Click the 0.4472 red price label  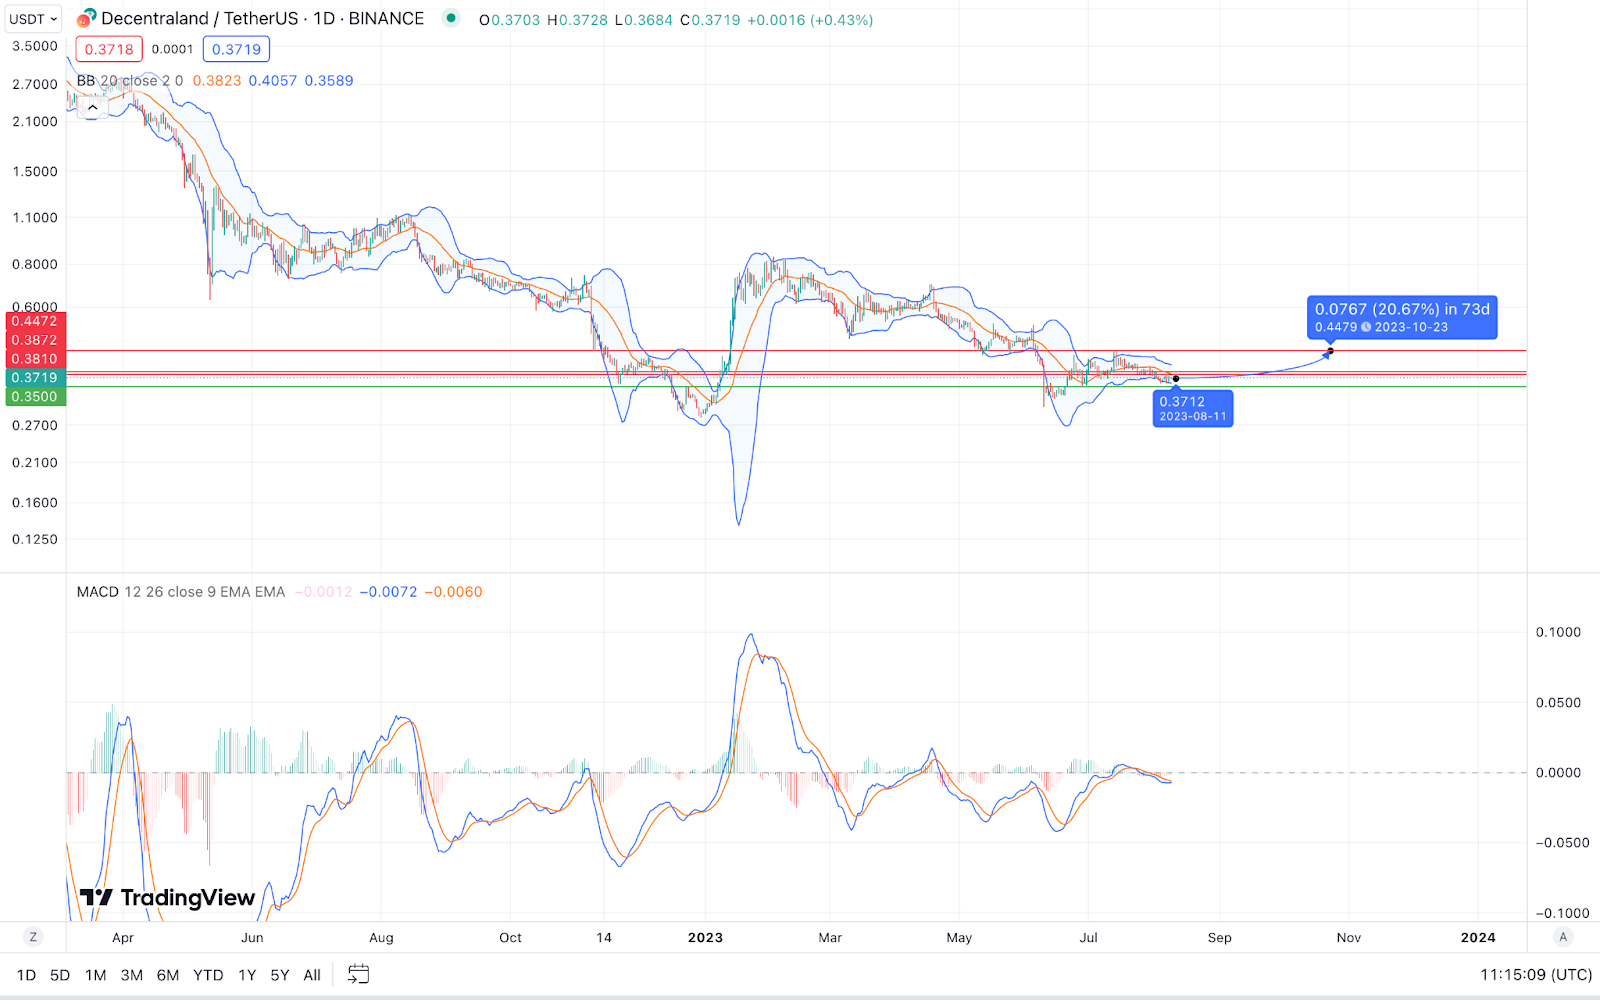tap(36, 321)
